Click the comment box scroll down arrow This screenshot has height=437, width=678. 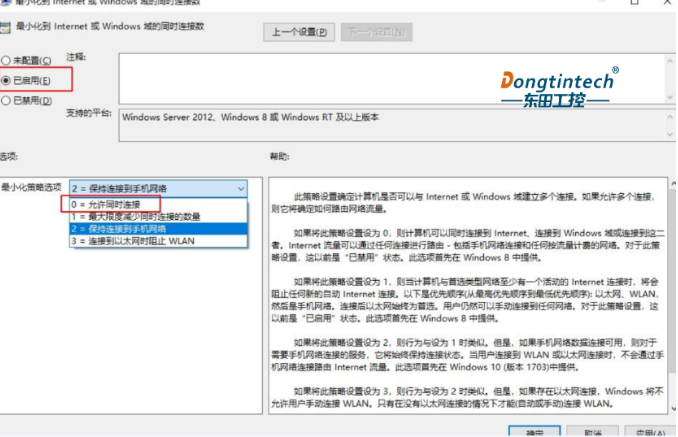(670, 97)
